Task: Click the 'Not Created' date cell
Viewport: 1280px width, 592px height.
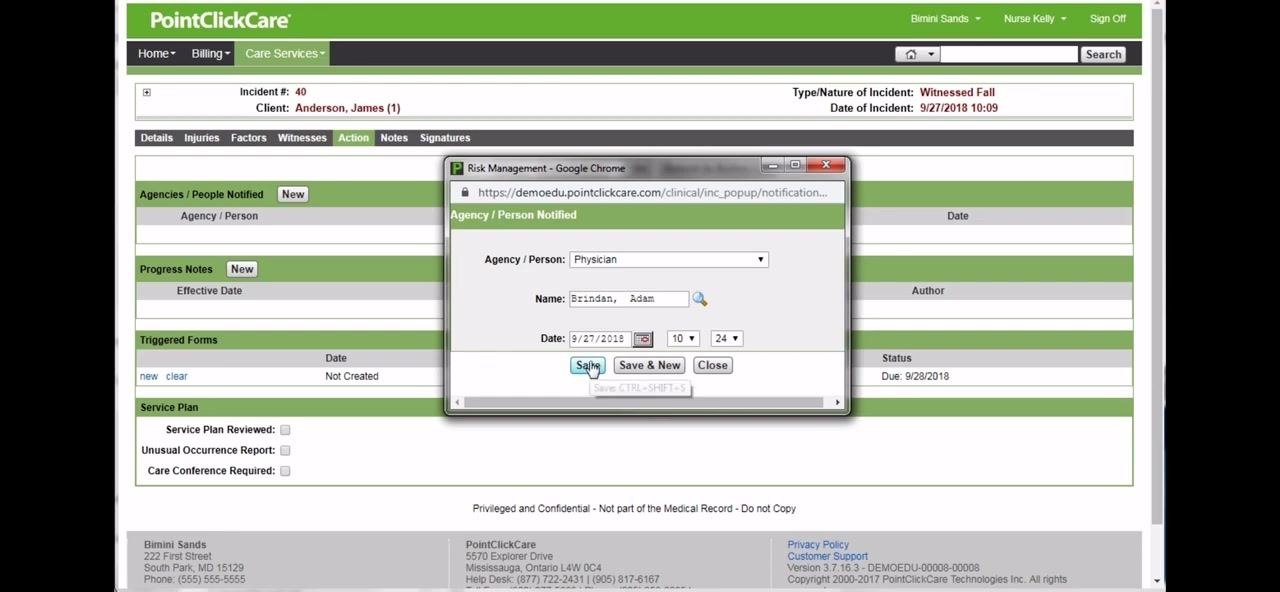Action: pyautogui.click(x=352, y=377)
